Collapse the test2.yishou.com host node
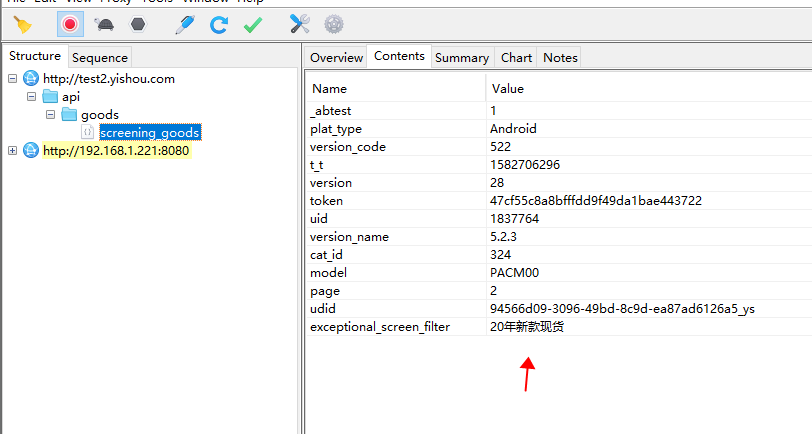The height and width of the screenshot is (434, 812). coord(12,79)
